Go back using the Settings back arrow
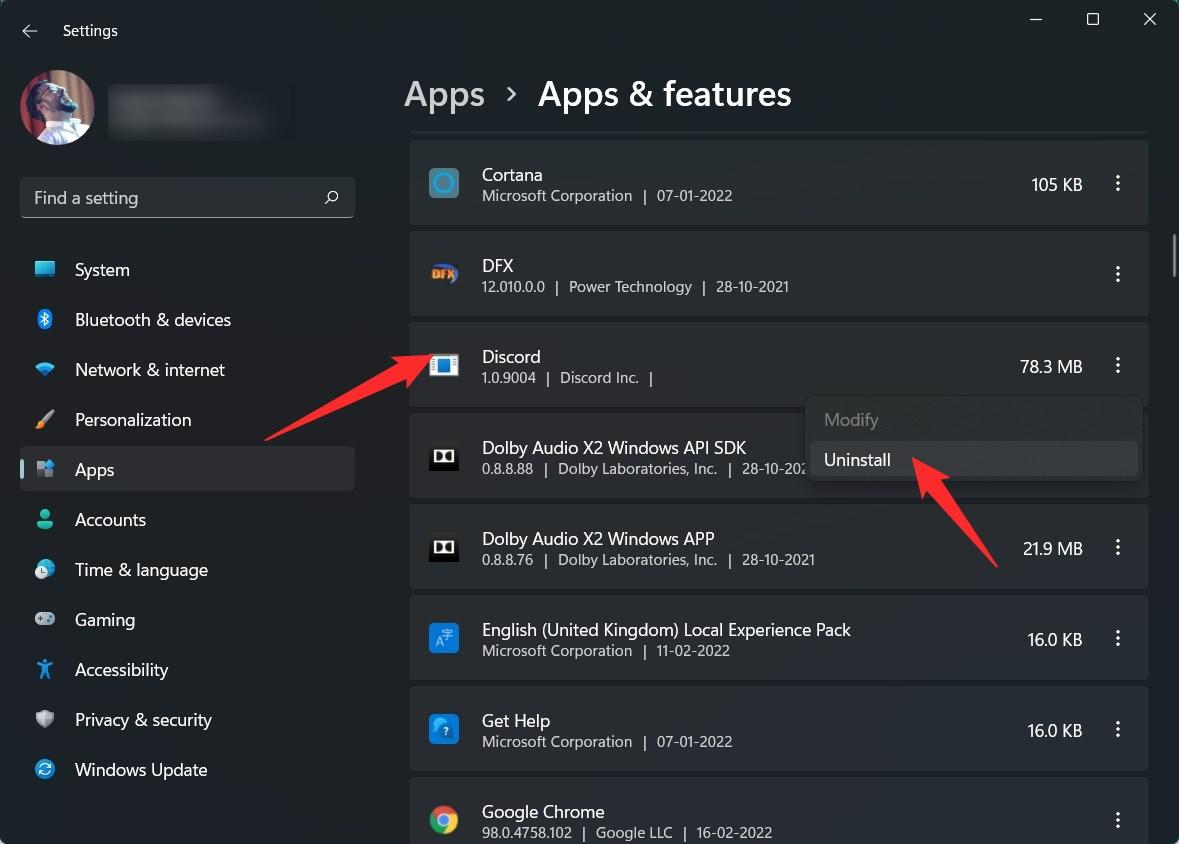1179x844 pixels. tap(29, 31)
